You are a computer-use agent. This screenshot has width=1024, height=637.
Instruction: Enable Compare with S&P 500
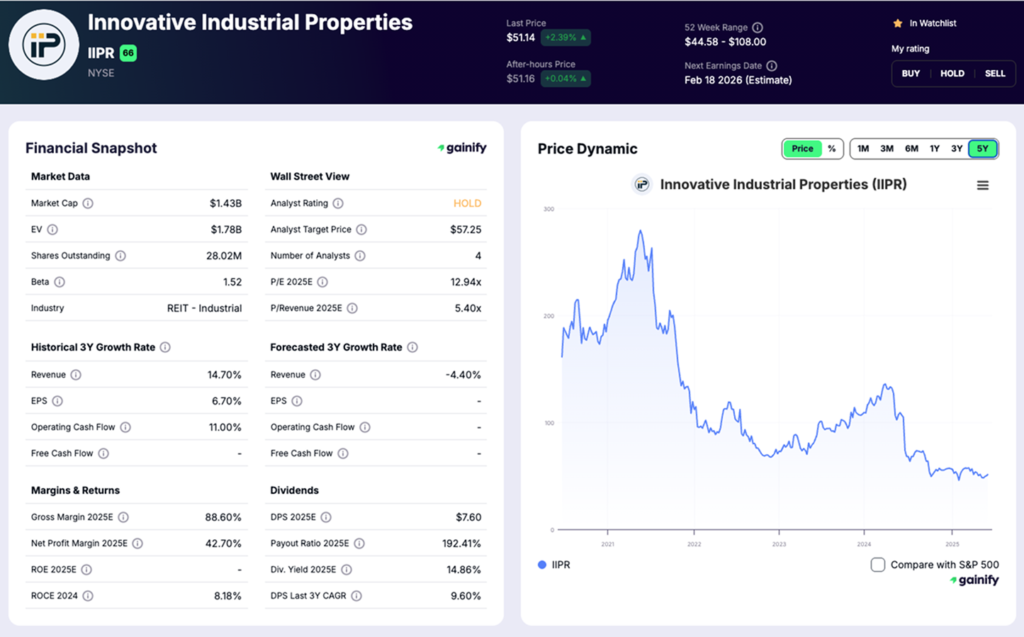tap(877, 564)
